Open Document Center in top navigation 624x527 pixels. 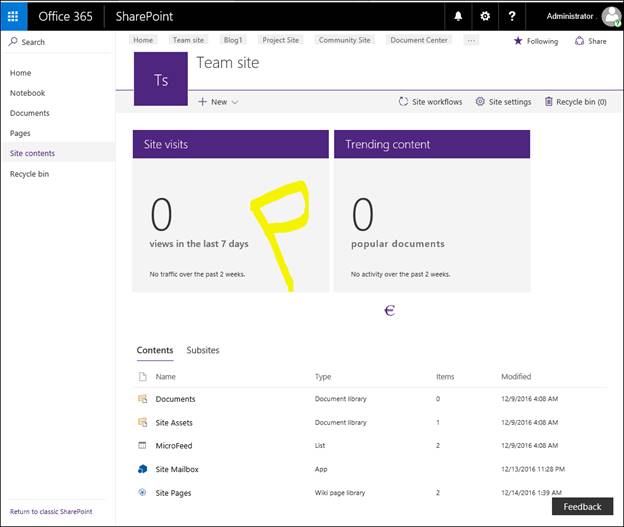coord(419,40)
